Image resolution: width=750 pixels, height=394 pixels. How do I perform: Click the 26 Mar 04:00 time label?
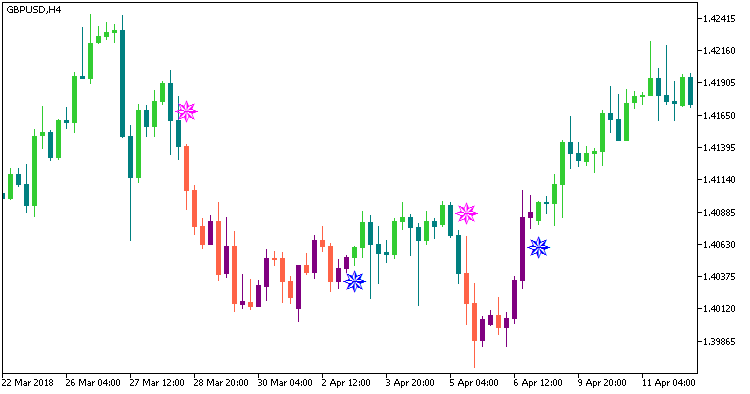[93, 383]
